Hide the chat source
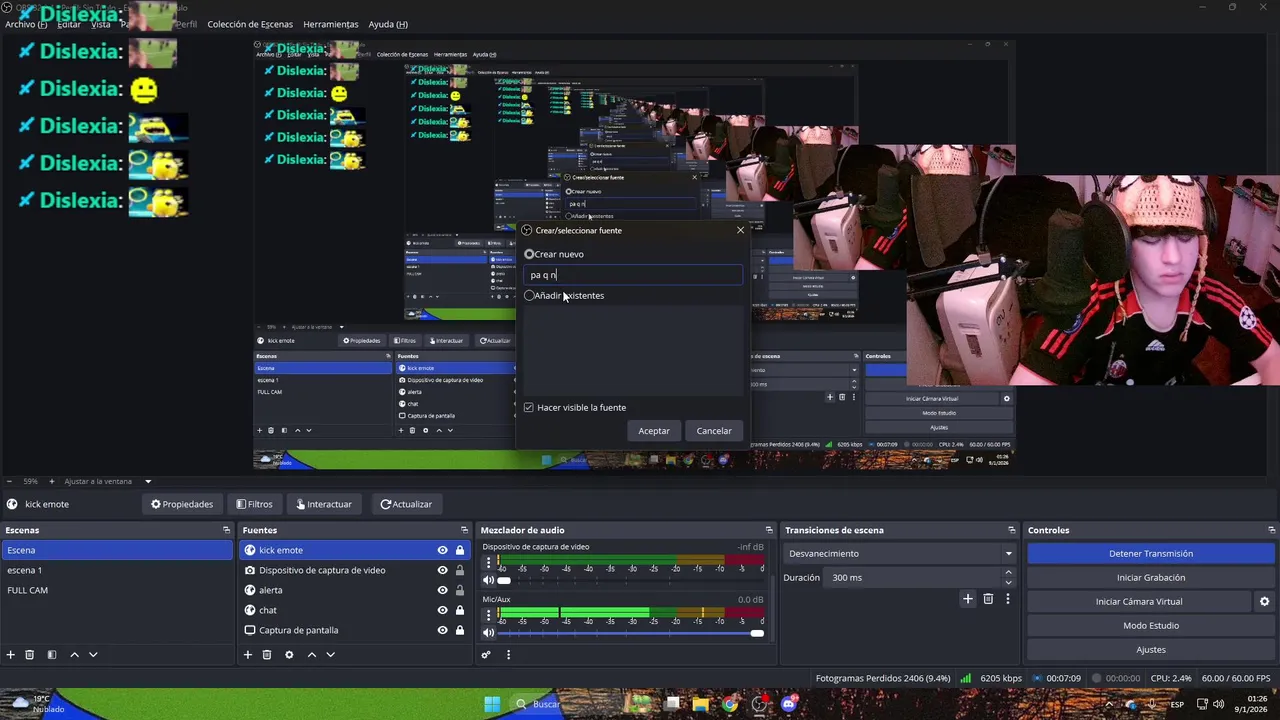 (x=442, y=610)
